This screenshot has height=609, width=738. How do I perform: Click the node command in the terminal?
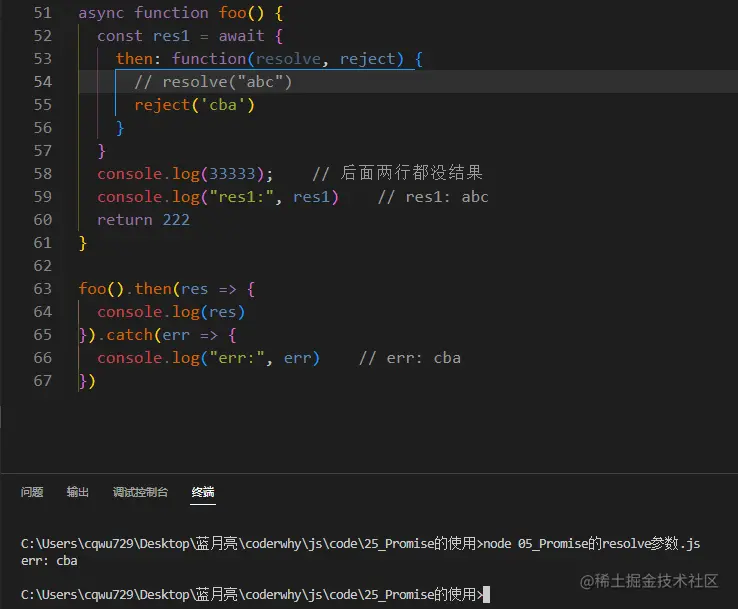[592, 544]
